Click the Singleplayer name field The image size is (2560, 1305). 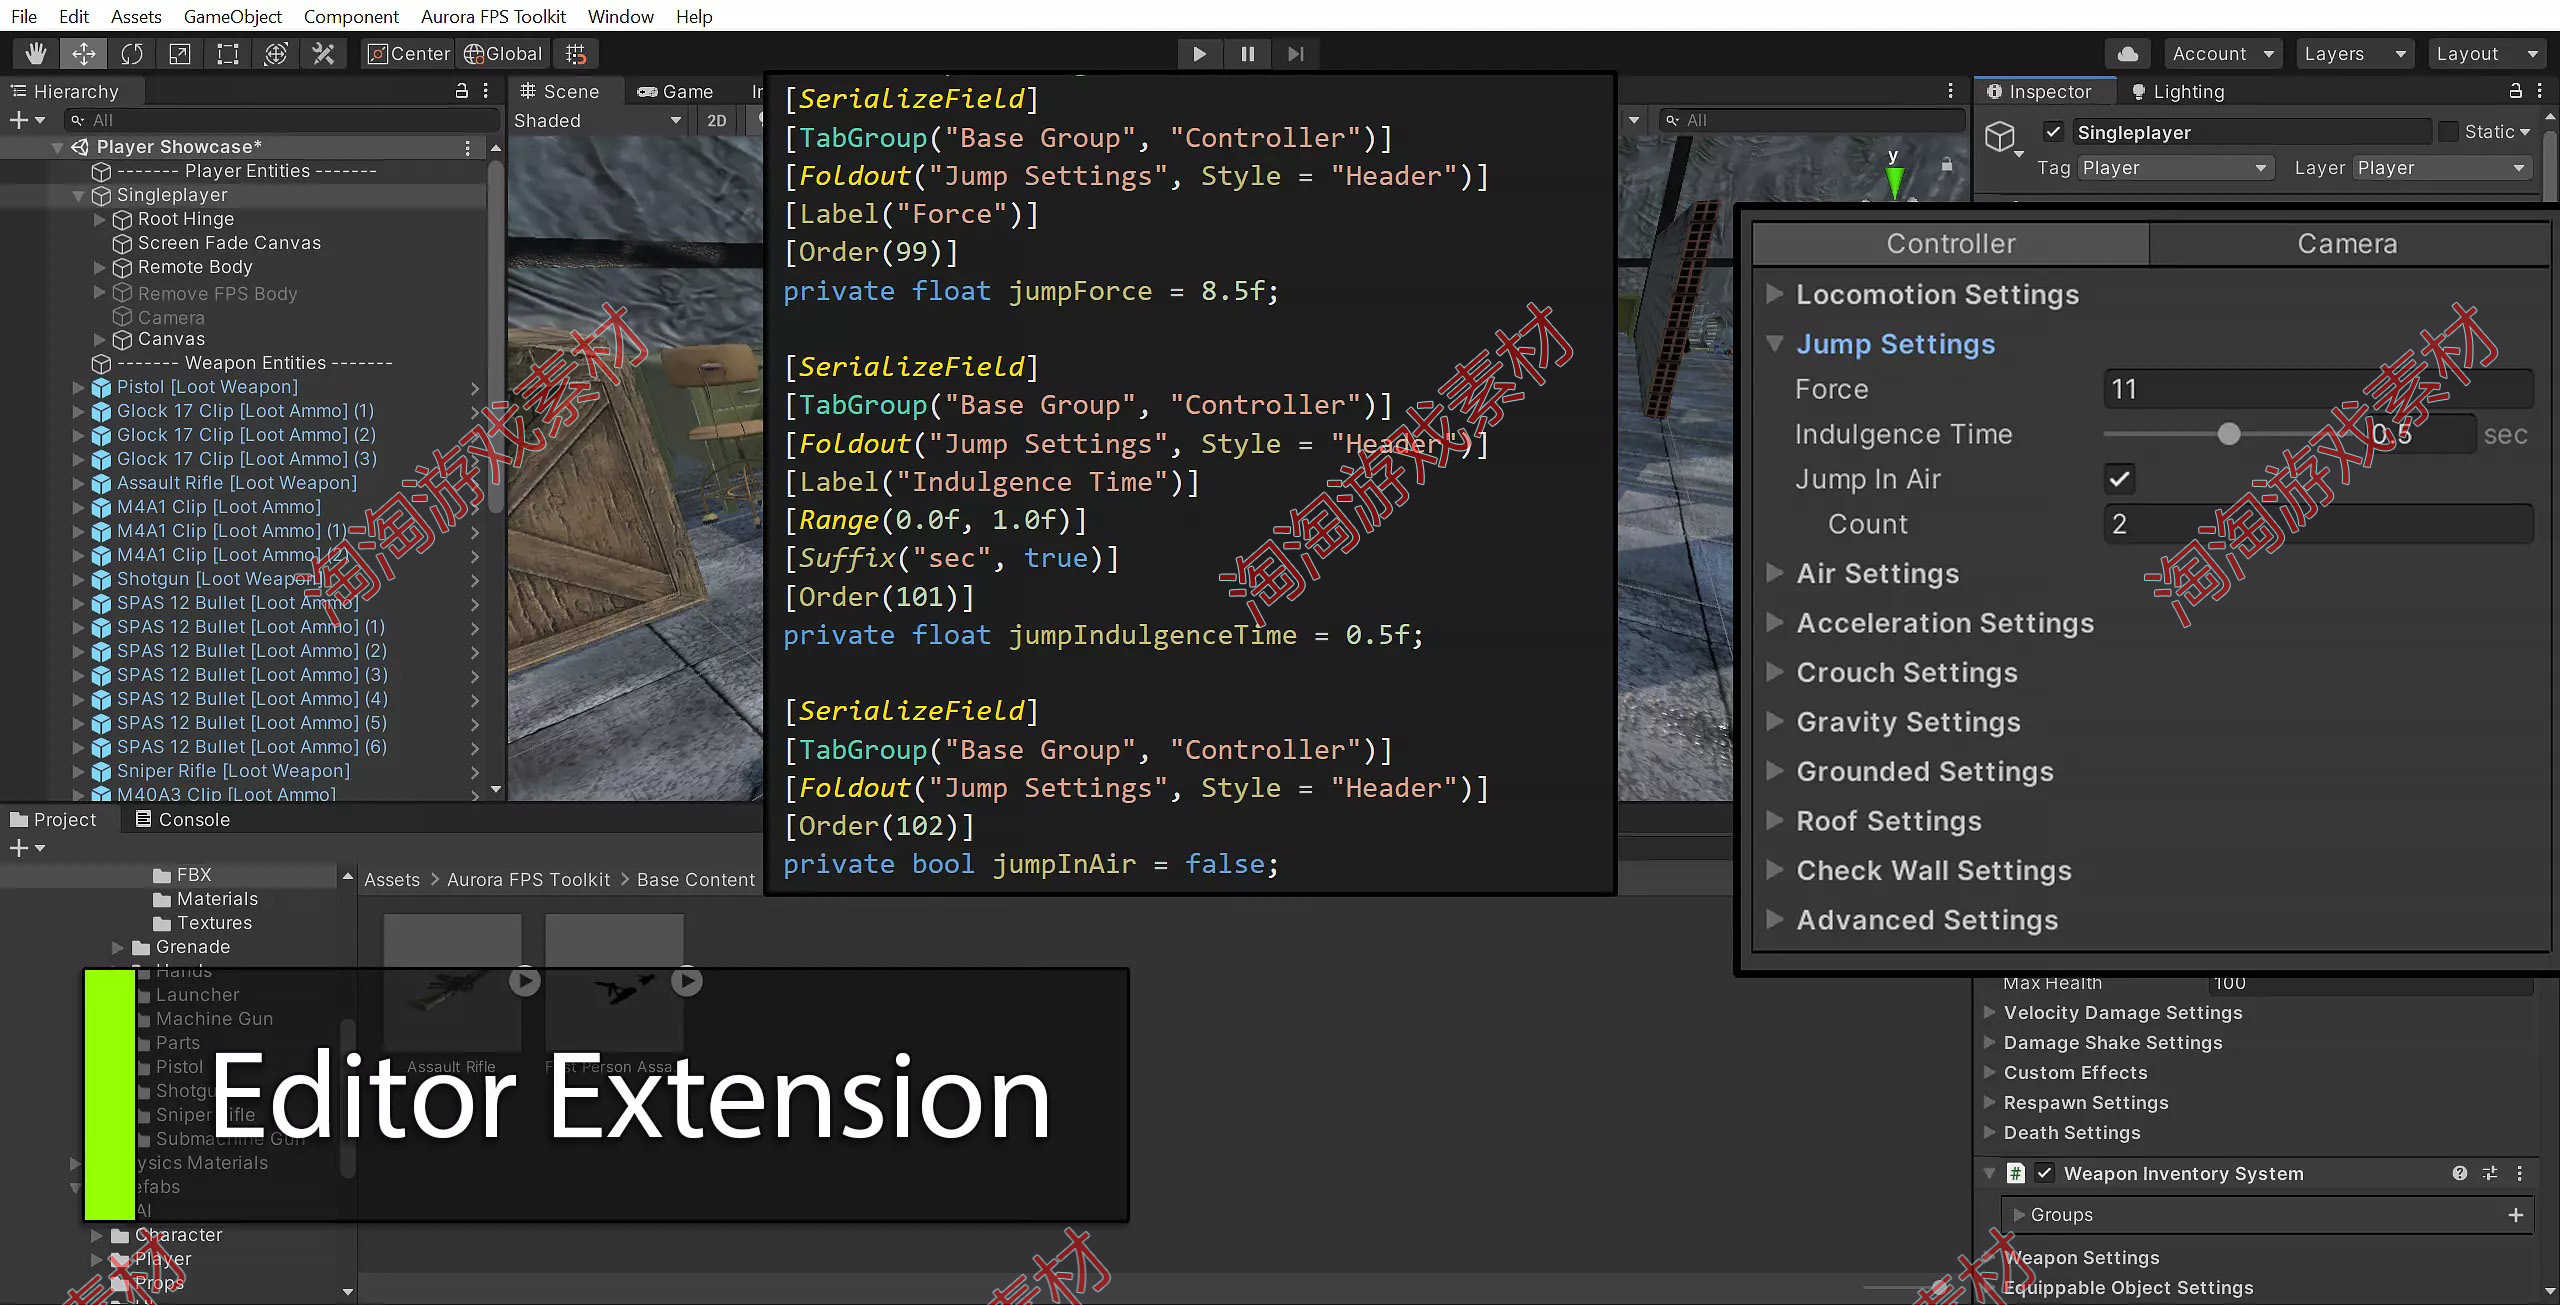[2252, 132]
